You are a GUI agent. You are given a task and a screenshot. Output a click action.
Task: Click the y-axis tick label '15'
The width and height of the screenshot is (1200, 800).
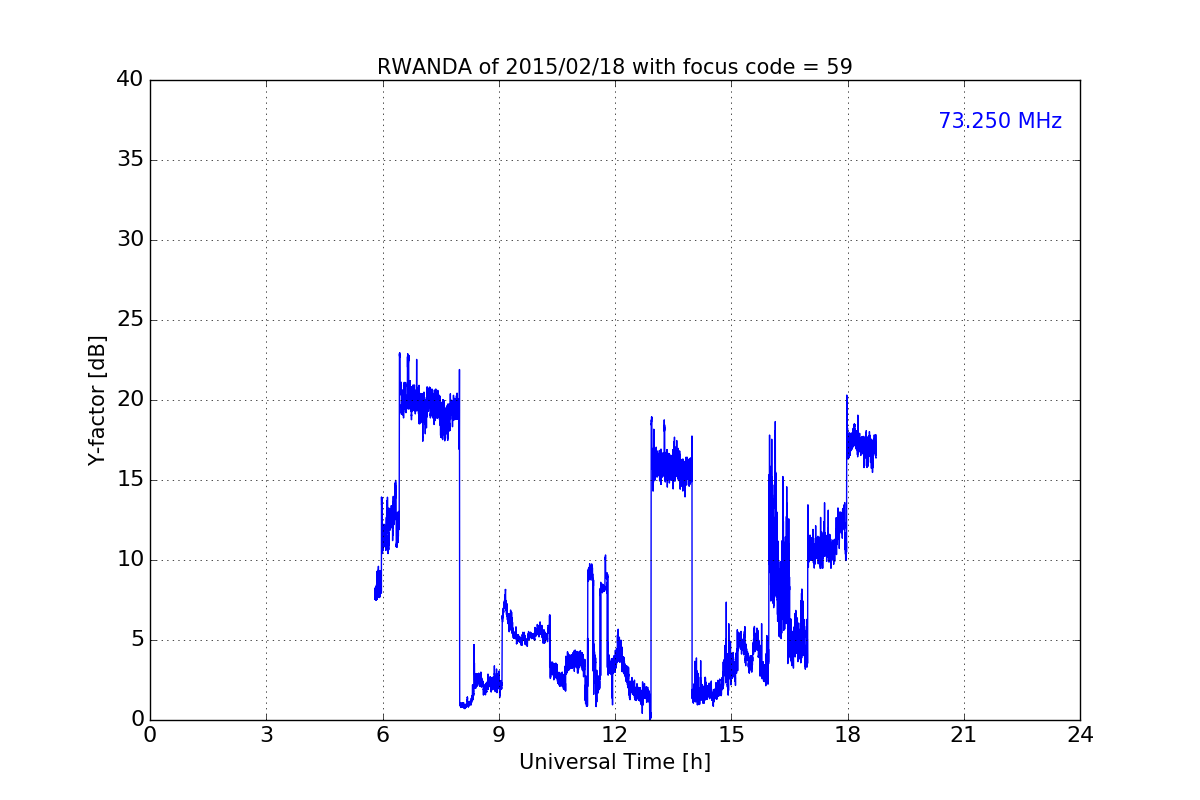(129, 480)
